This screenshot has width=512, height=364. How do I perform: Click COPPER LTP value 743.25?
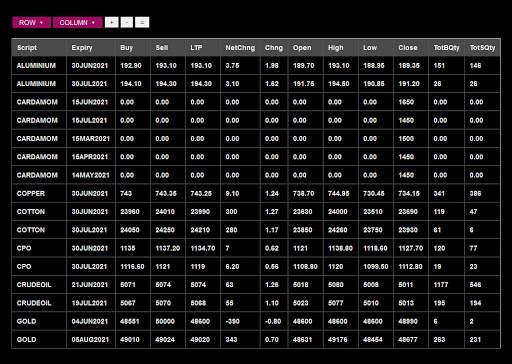click(x=201, y=193)
